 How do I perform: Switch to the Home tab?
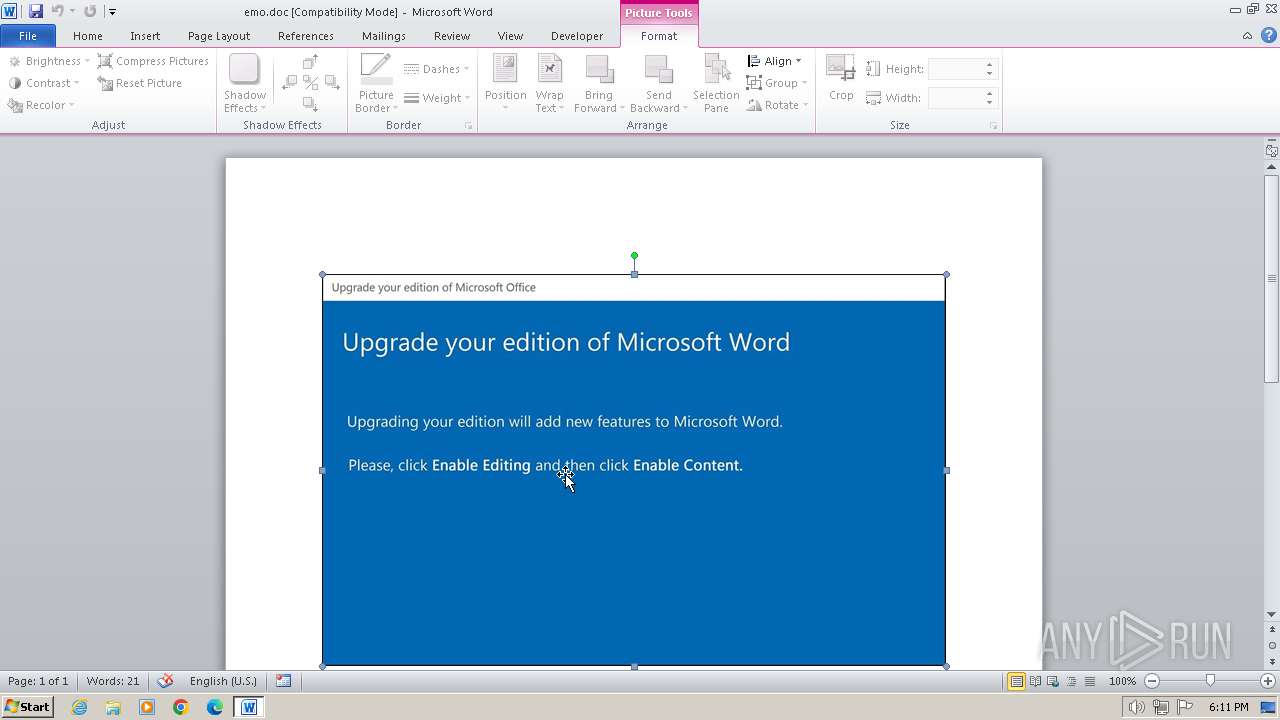click(87, 36)
